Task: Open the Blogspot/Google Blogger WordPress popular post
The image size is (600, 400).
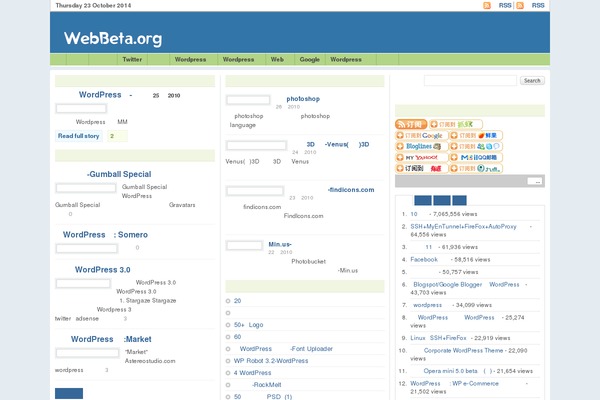Action: click(466, 284)
